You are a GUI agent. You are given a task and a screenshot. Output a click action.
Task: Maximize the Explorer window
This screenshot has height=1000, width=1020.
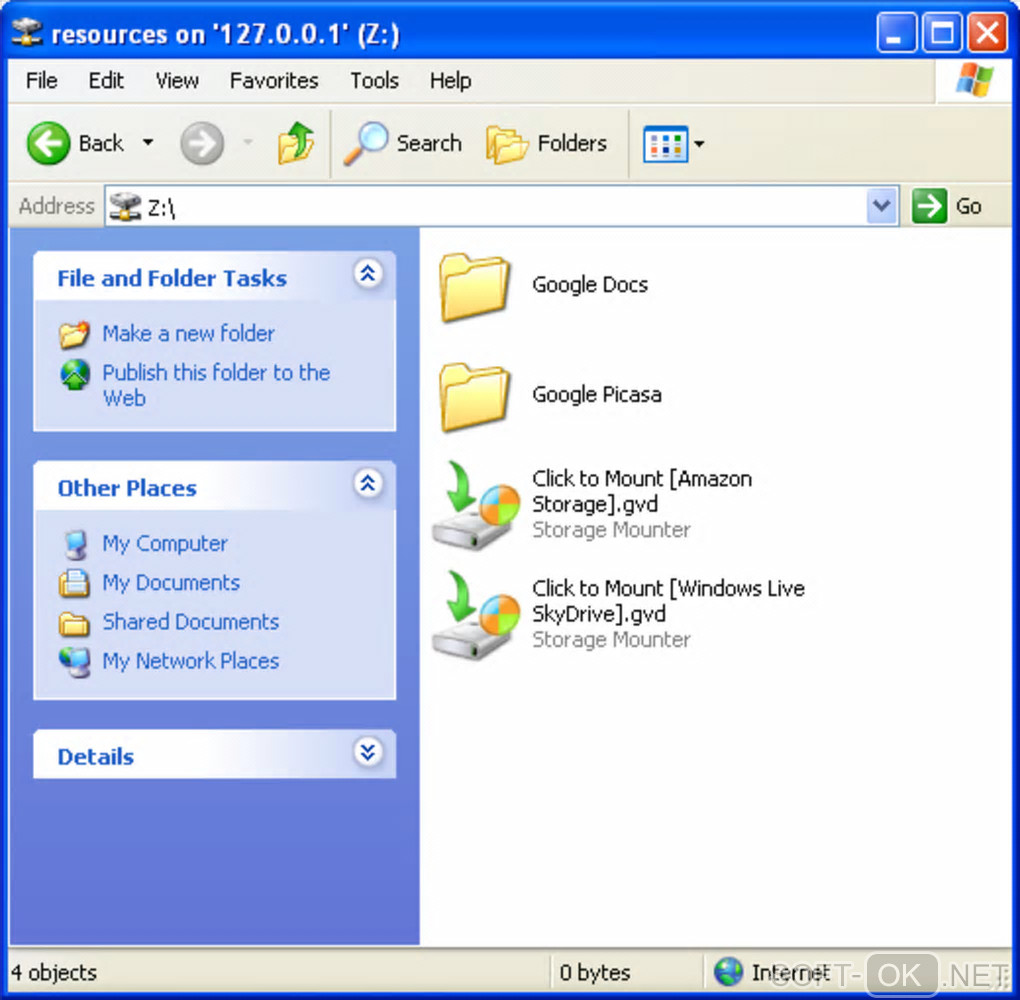coord(942,32)
